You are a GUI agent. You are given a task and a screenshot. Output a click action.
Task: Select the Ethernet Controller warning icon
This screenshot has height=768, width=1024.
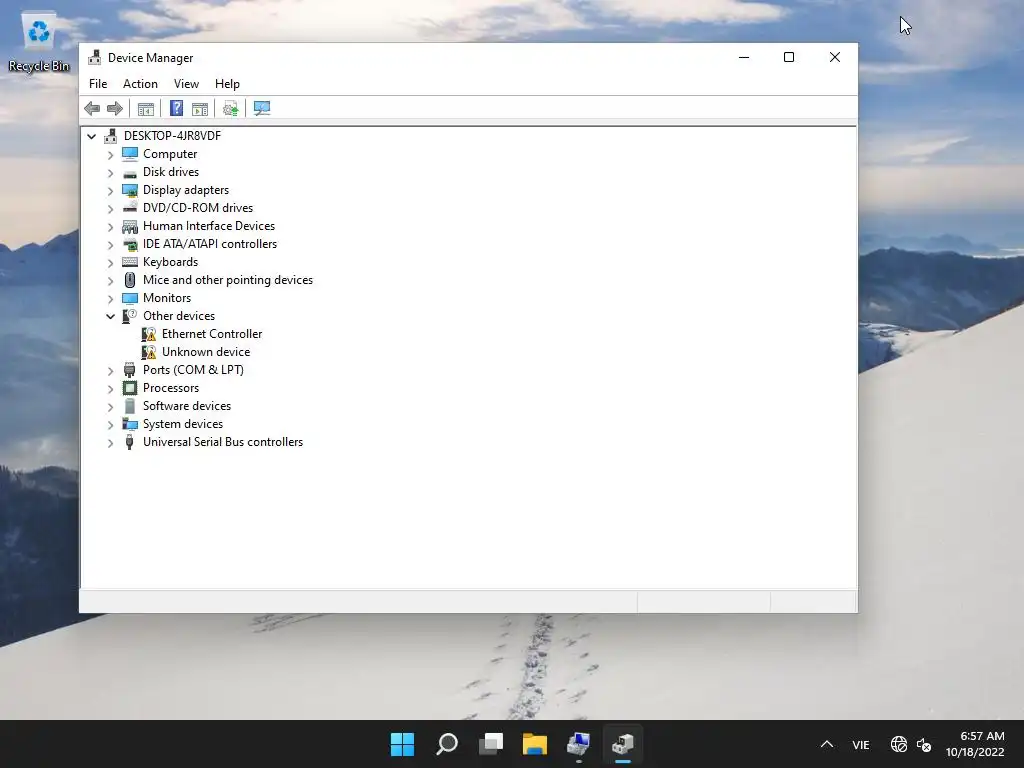[149, 334]
